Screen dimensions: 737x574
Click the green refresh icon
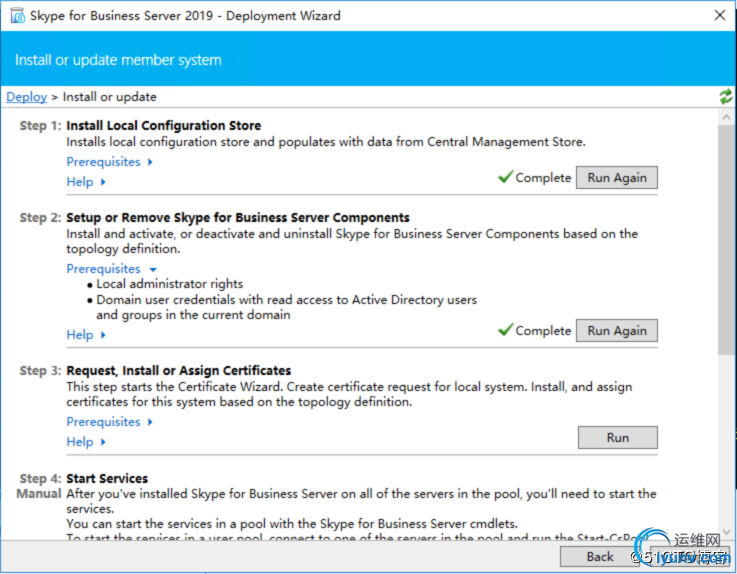click(726, 97)
